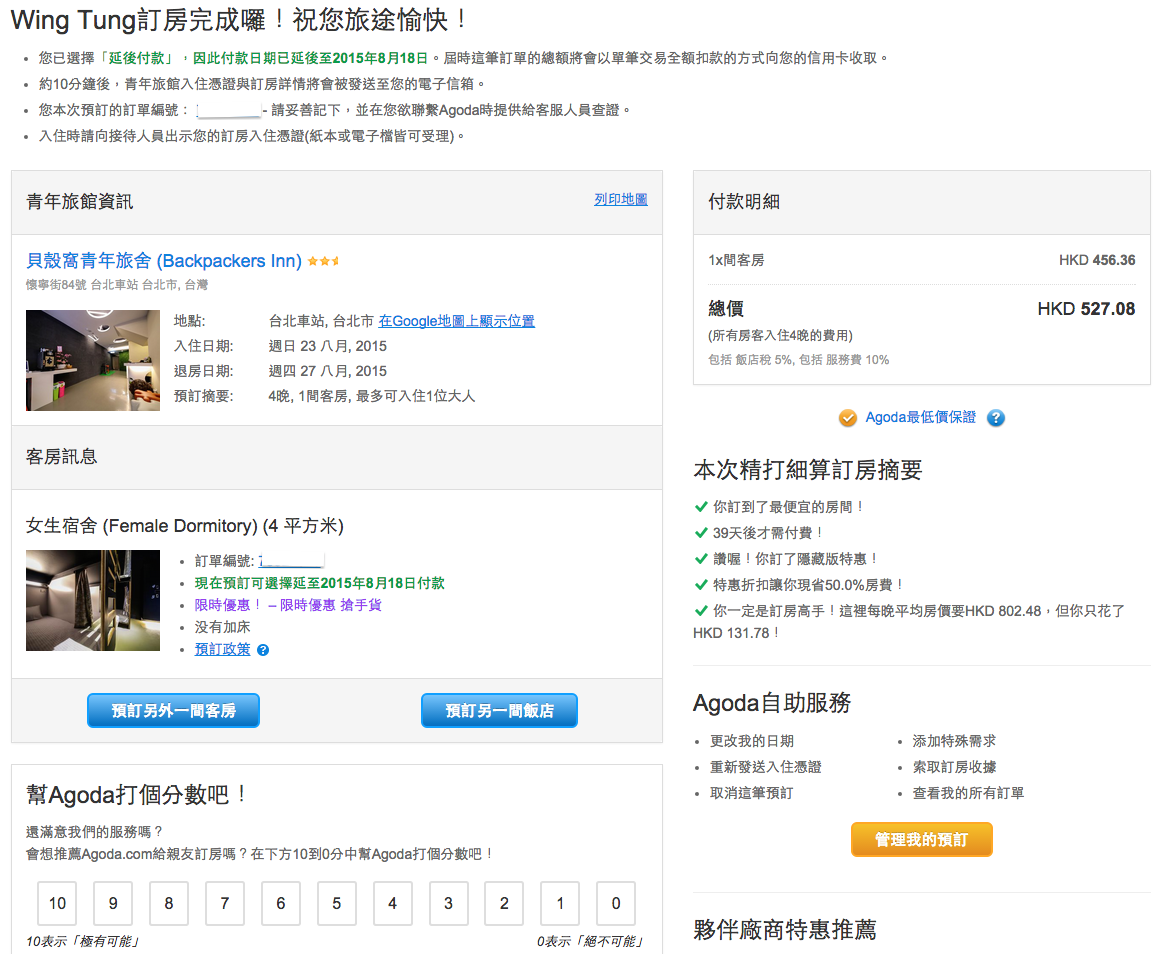The height and width of the screenshot is (954, 1160).
Task: Show location via 在Google地圖上顯示位置 link
Action: [456, 321]
